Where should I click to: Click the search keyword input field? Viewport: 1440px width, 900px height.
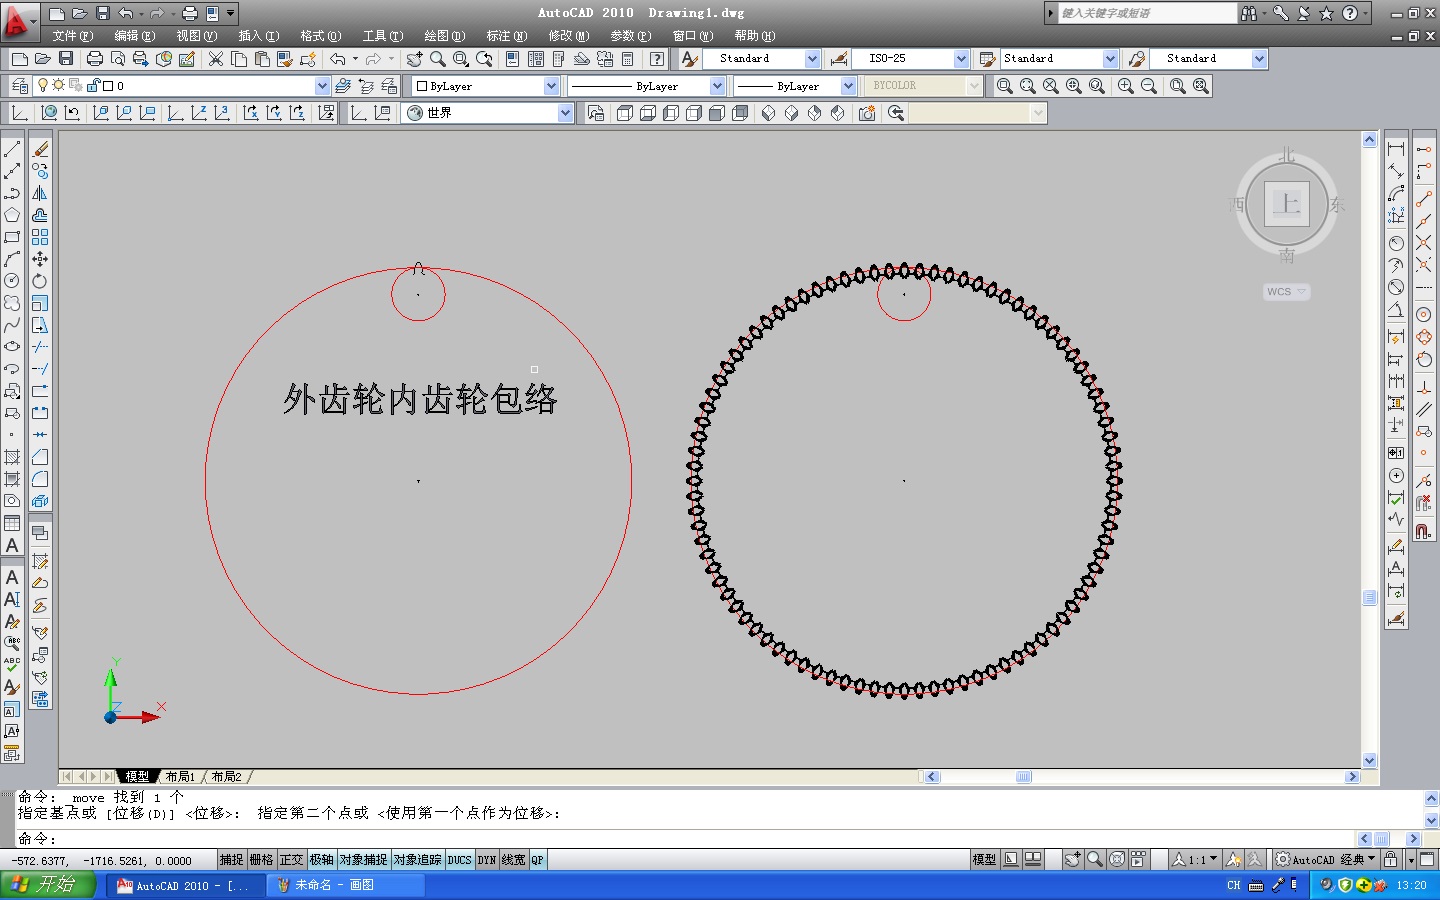[1146, 13]
